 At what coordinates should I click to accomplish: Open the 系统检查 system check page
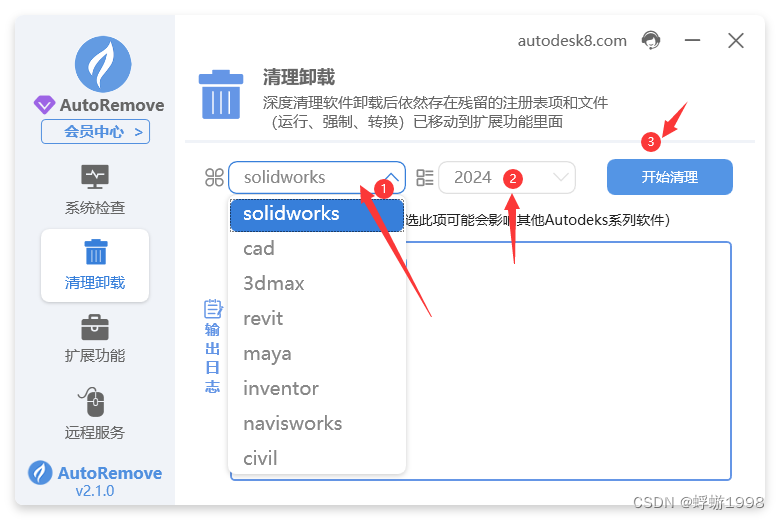click(95, 190)
